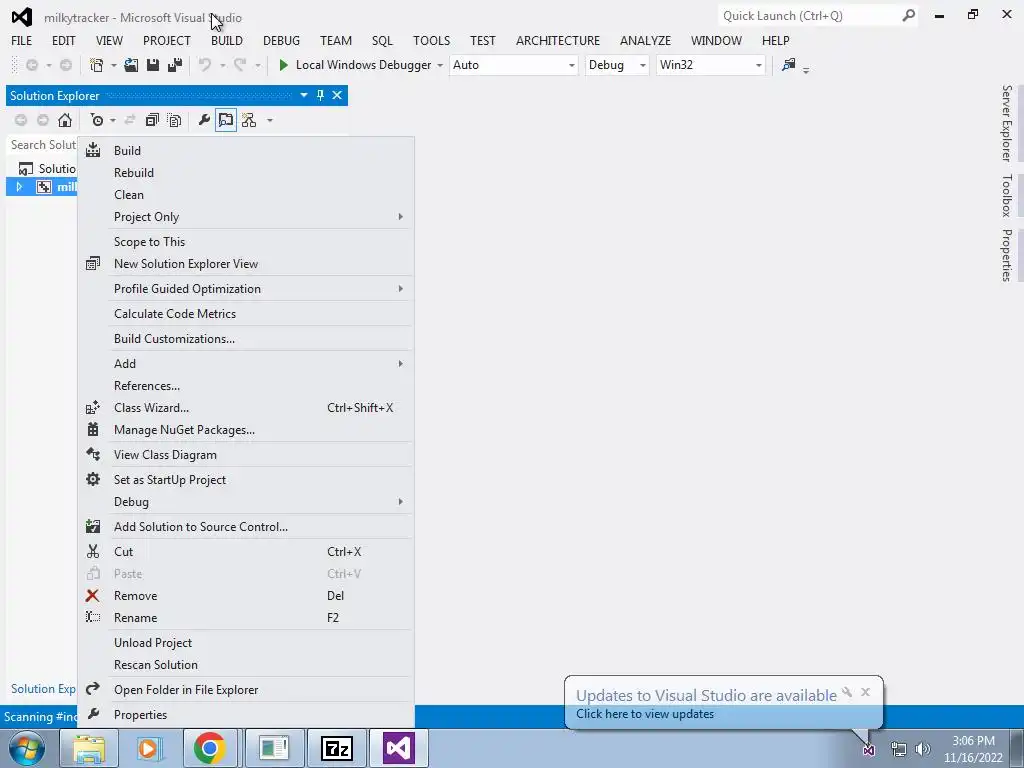Open 7-Zip from the Windows taskbar

[337, 748]
